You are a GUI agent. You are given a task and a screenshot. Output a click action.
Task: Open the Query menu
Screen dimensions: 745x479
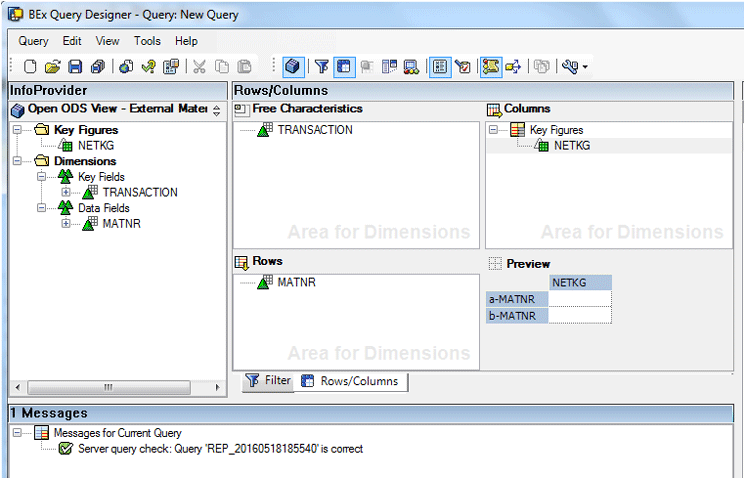[x=33, y=41]
